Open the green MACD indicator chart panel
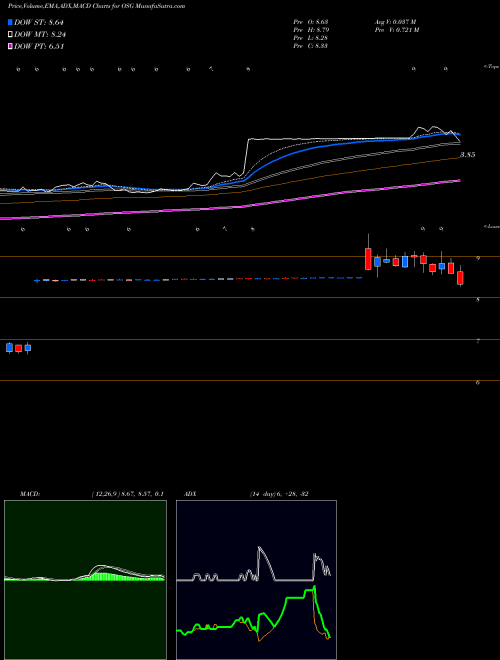This screenshot has width=500, height=660. [x=85, y=580]
